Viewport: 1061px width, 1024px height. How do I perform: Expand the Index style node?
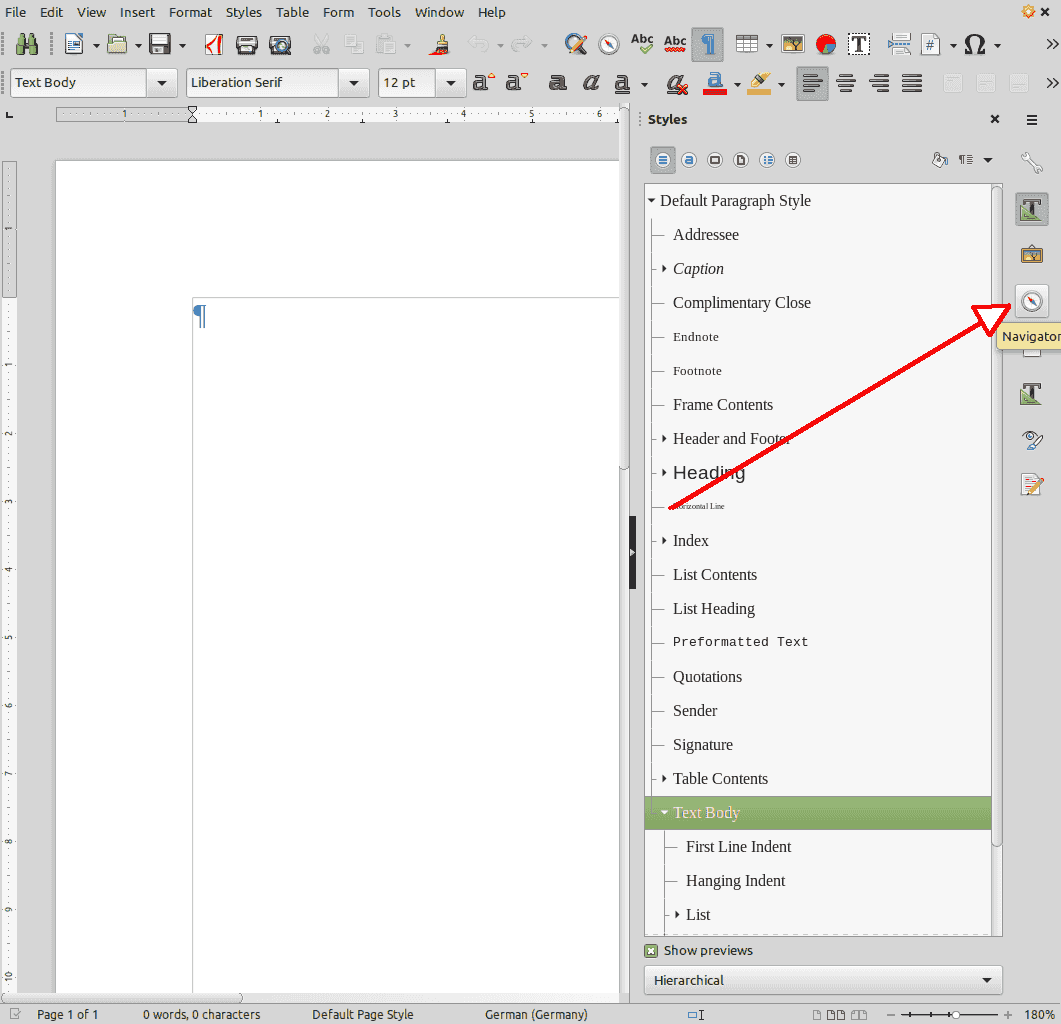(x=664, y=540)
